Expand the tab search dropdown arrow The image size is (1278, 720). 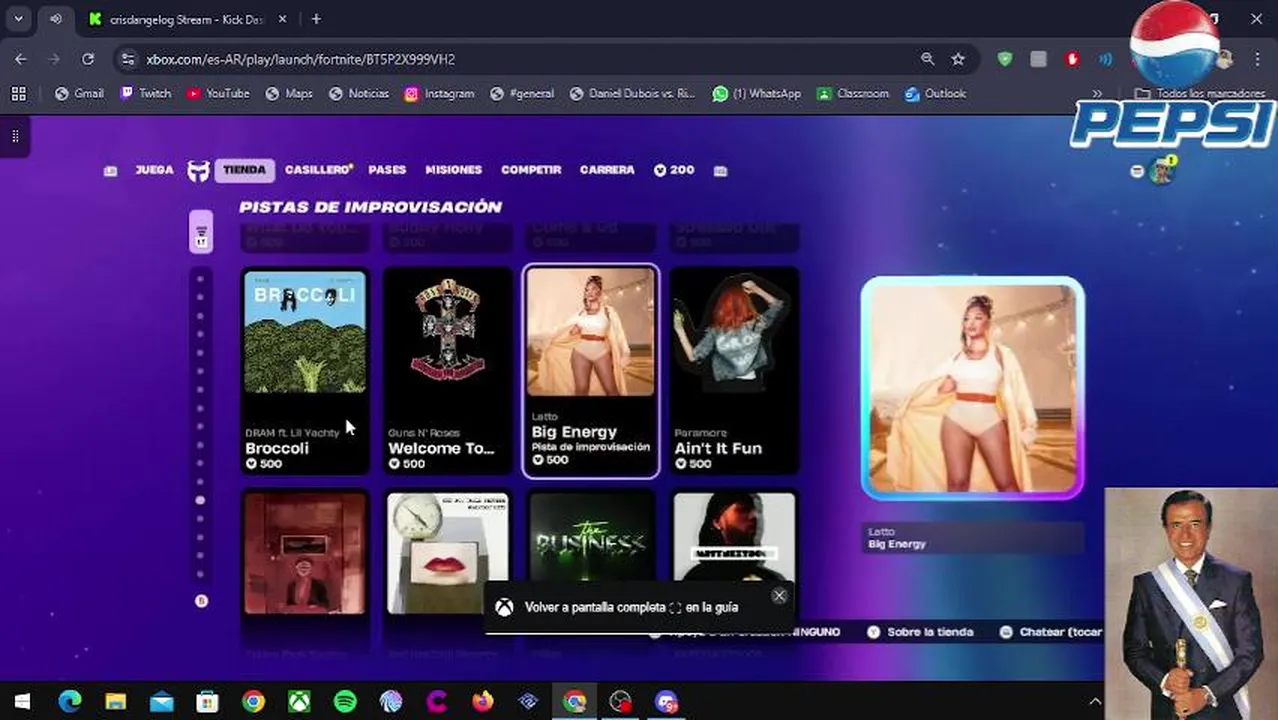(18, 19)
